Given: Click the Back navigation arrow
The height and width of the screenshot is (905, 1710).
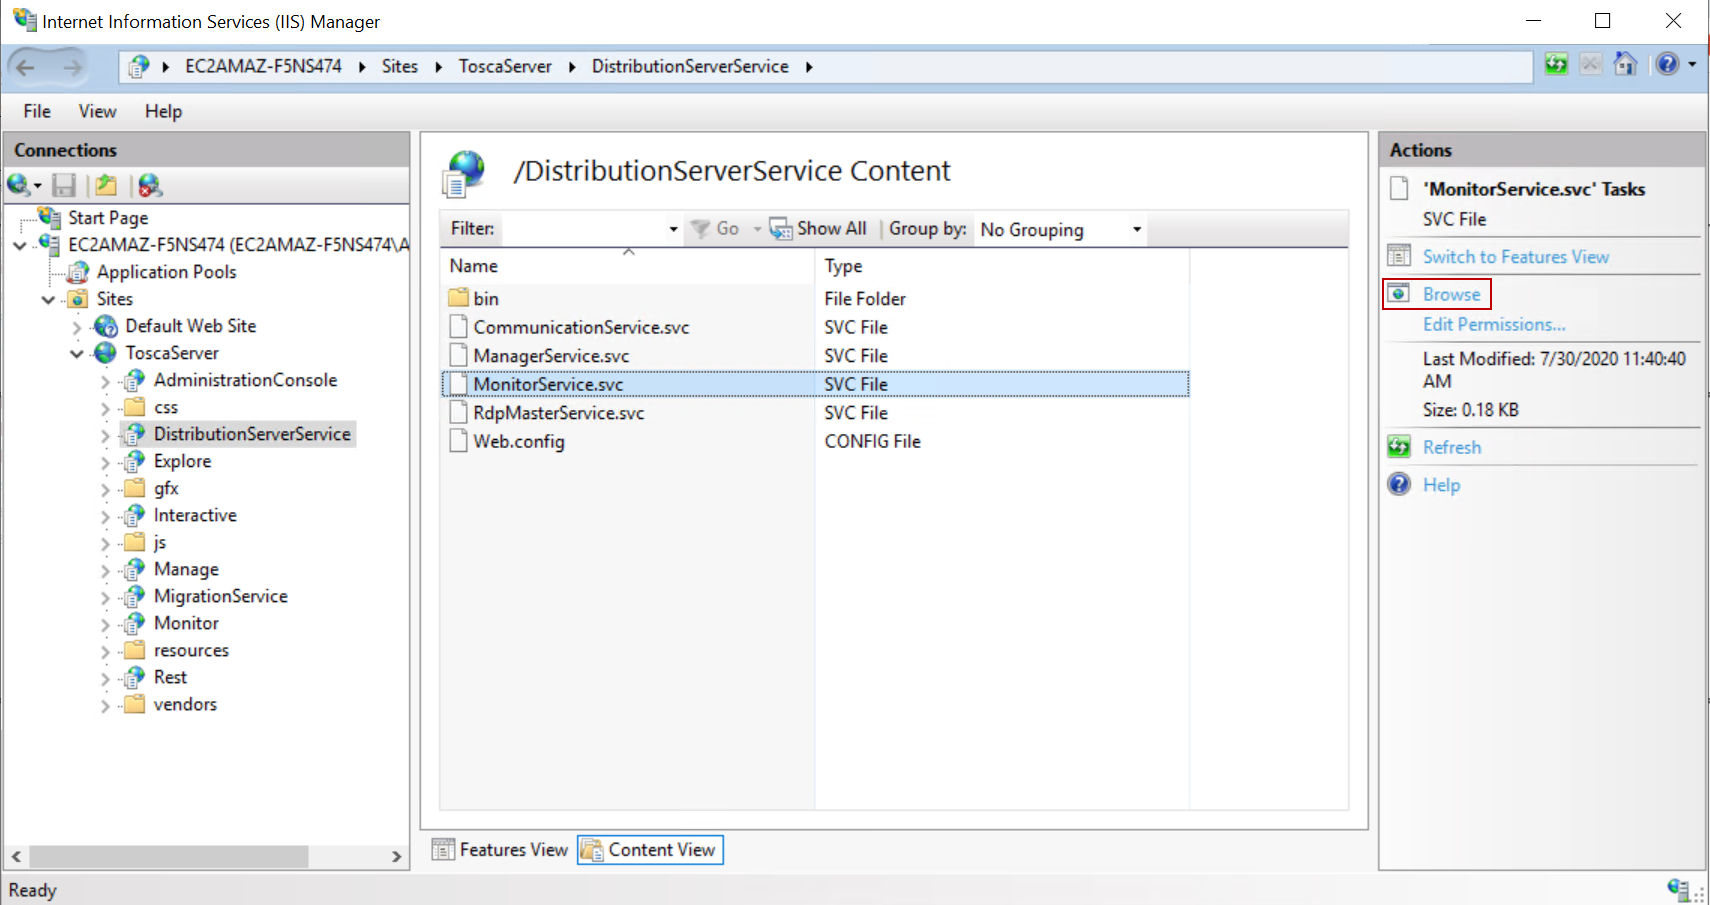Looking at the screenshot, I should coord(26,67).
